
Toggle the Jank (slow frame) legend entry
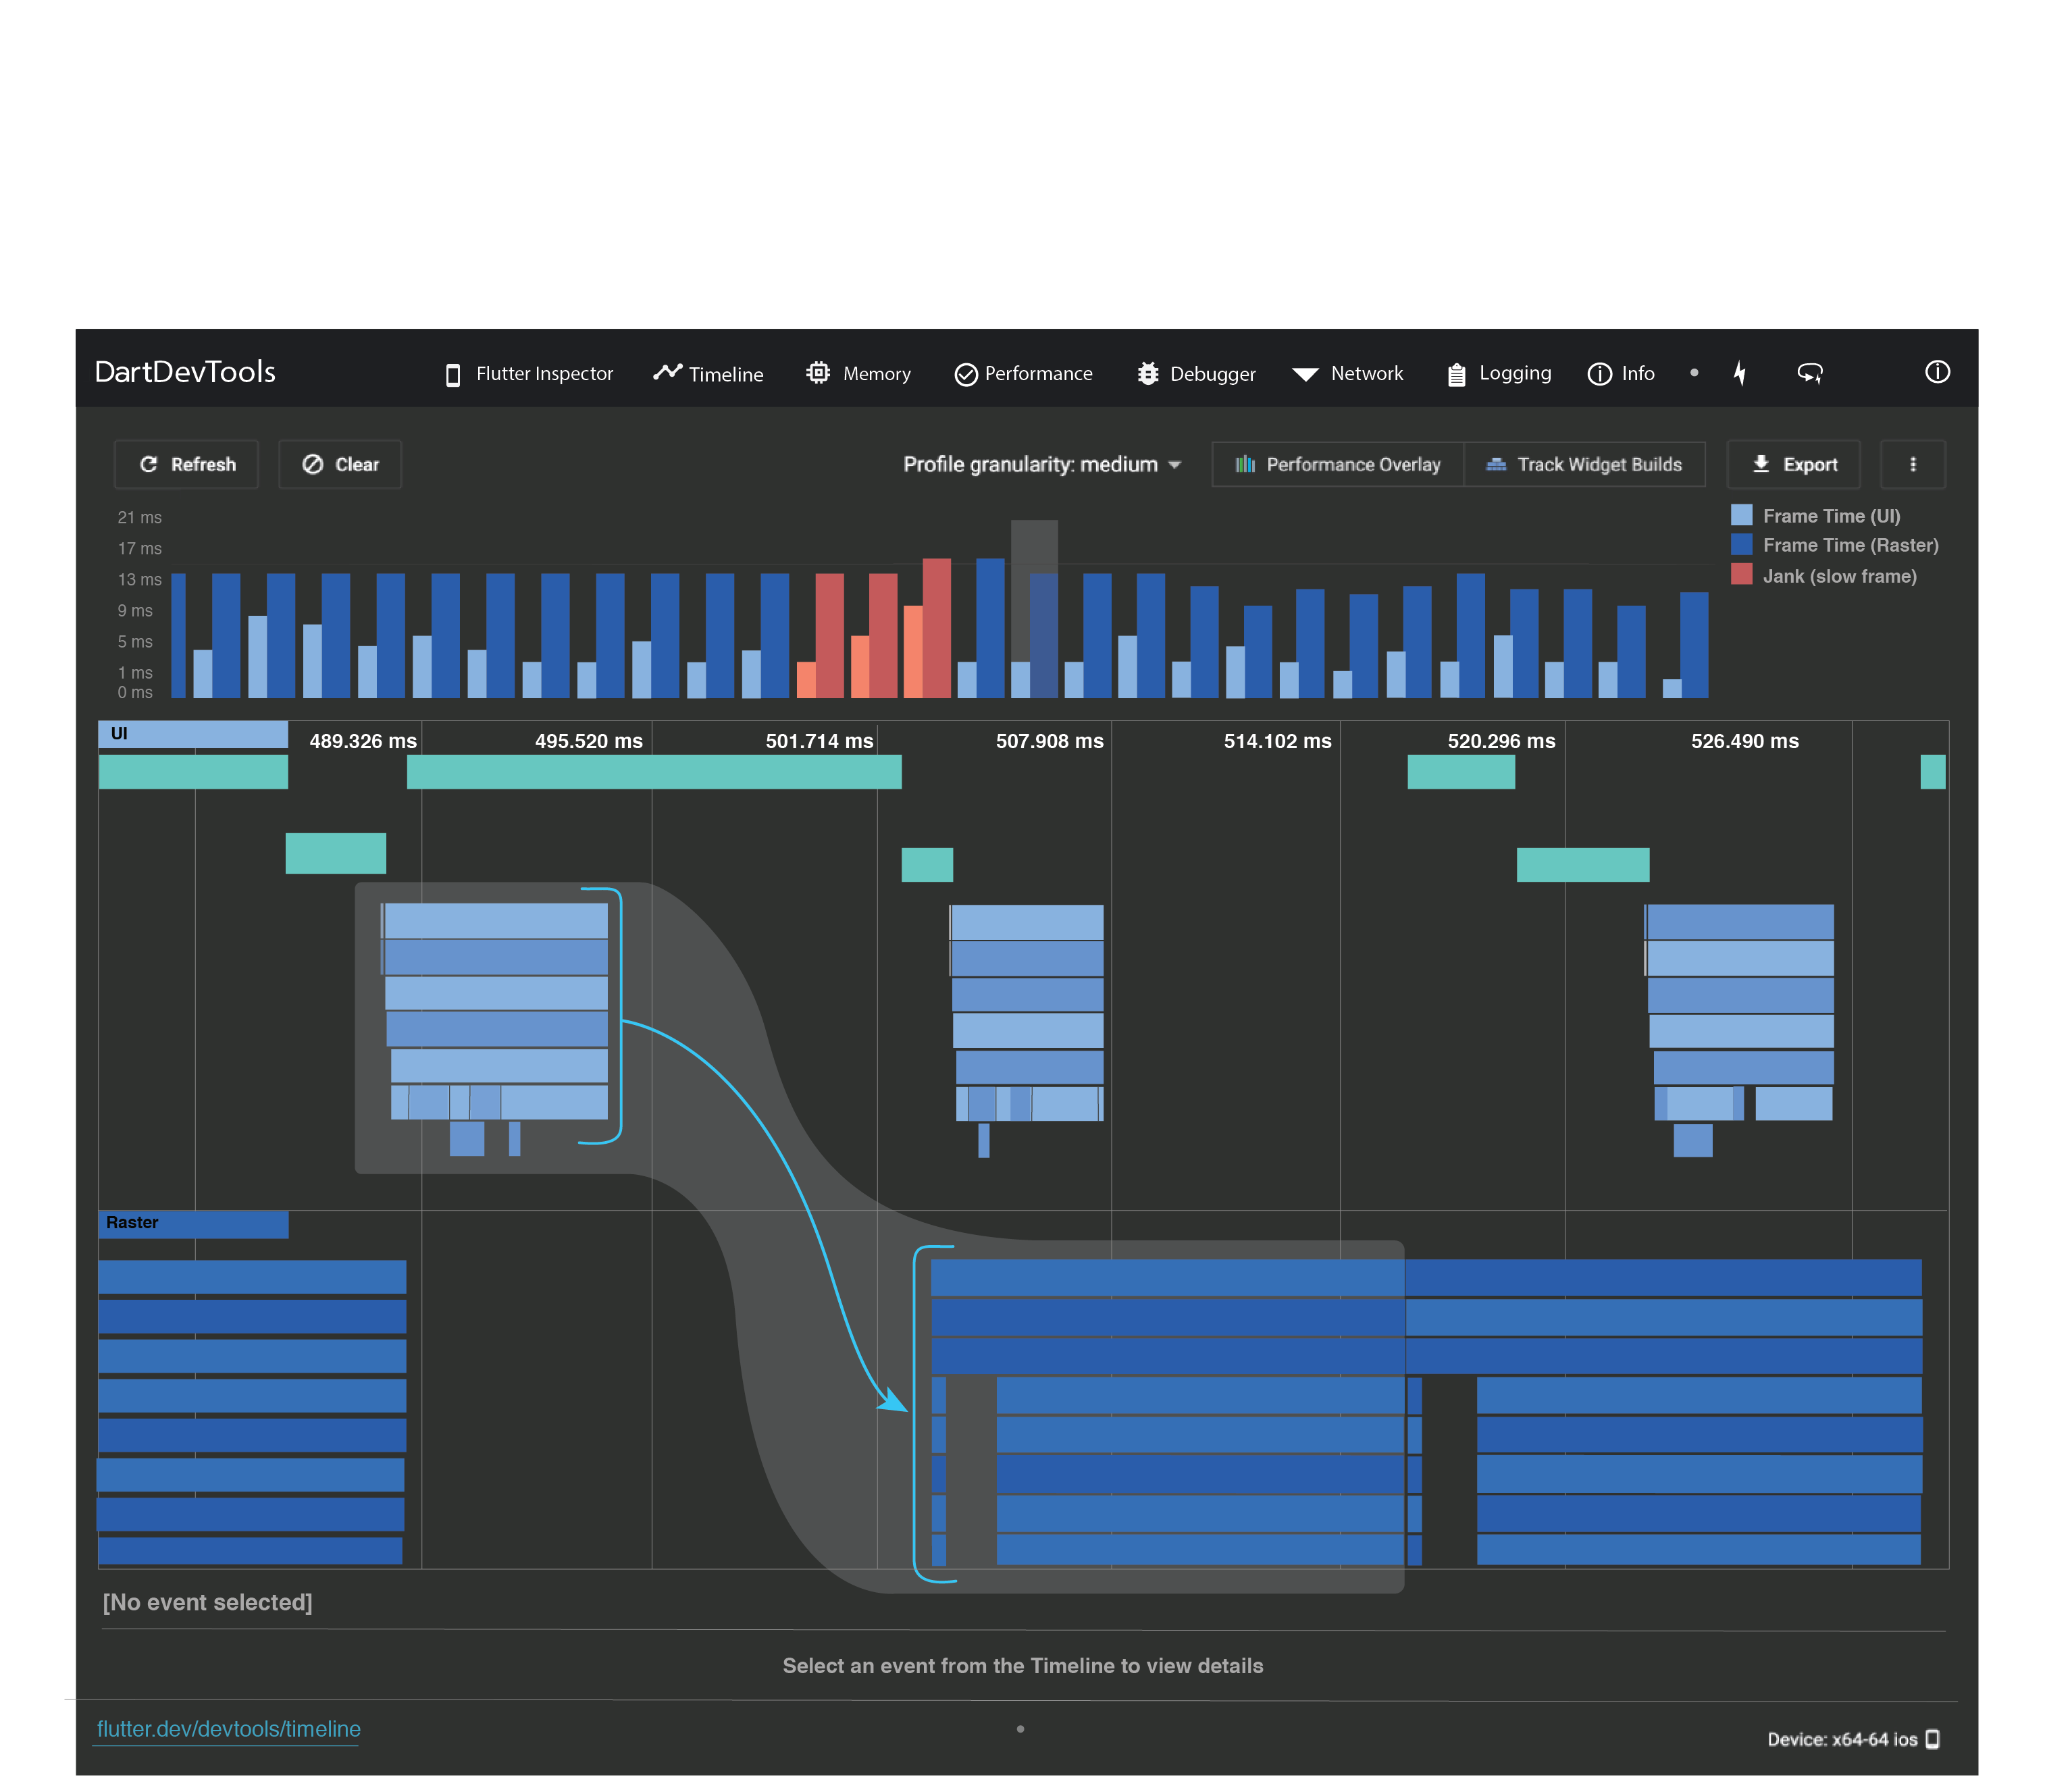pyautogui.click(x=1829, y=576)
